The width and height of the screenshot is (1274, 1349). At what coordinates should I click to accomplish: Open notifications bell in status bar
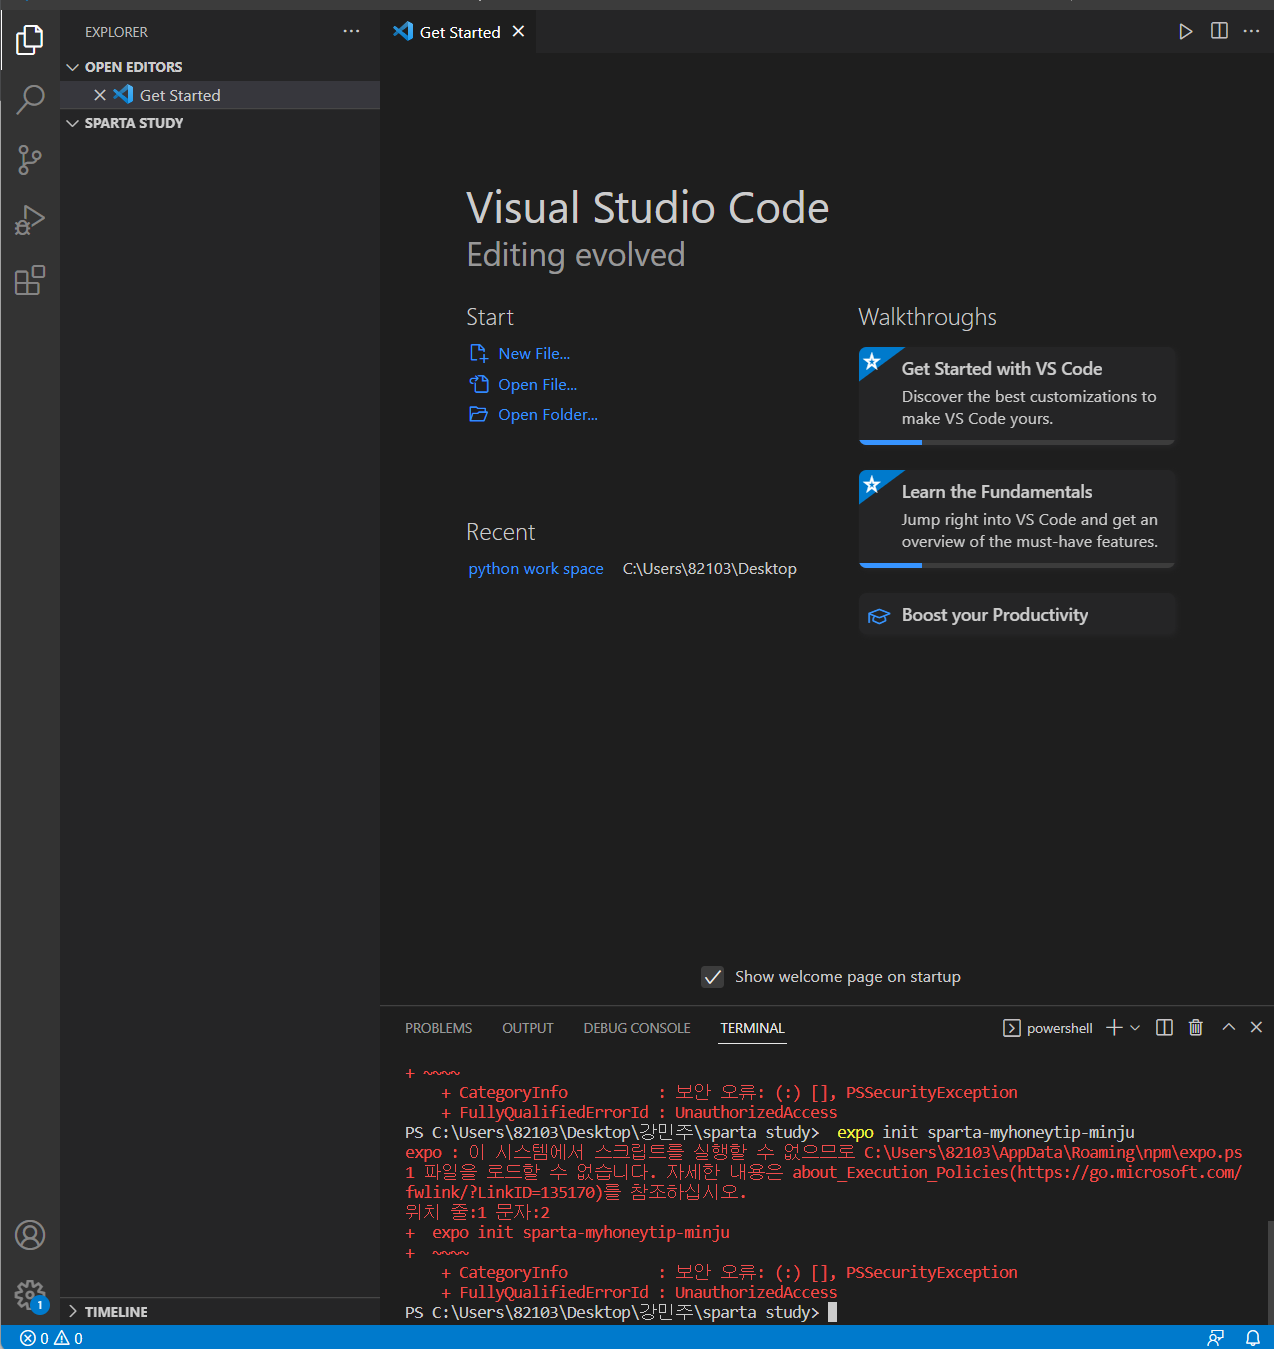click(1252, 1338)
